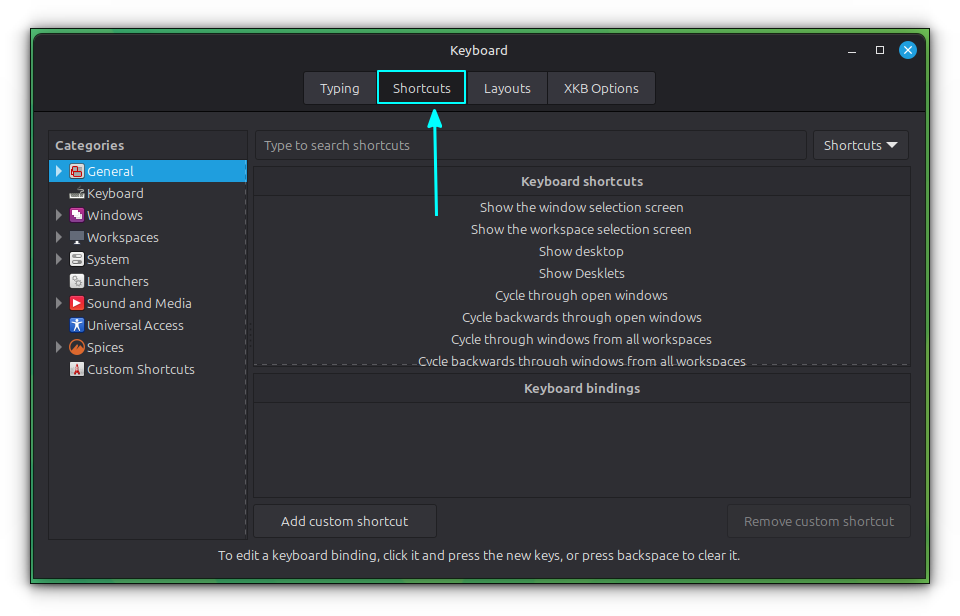Select the Custom Shortcuts icon
The width and height of the screenshot is (960, 616).
[76, 369]
